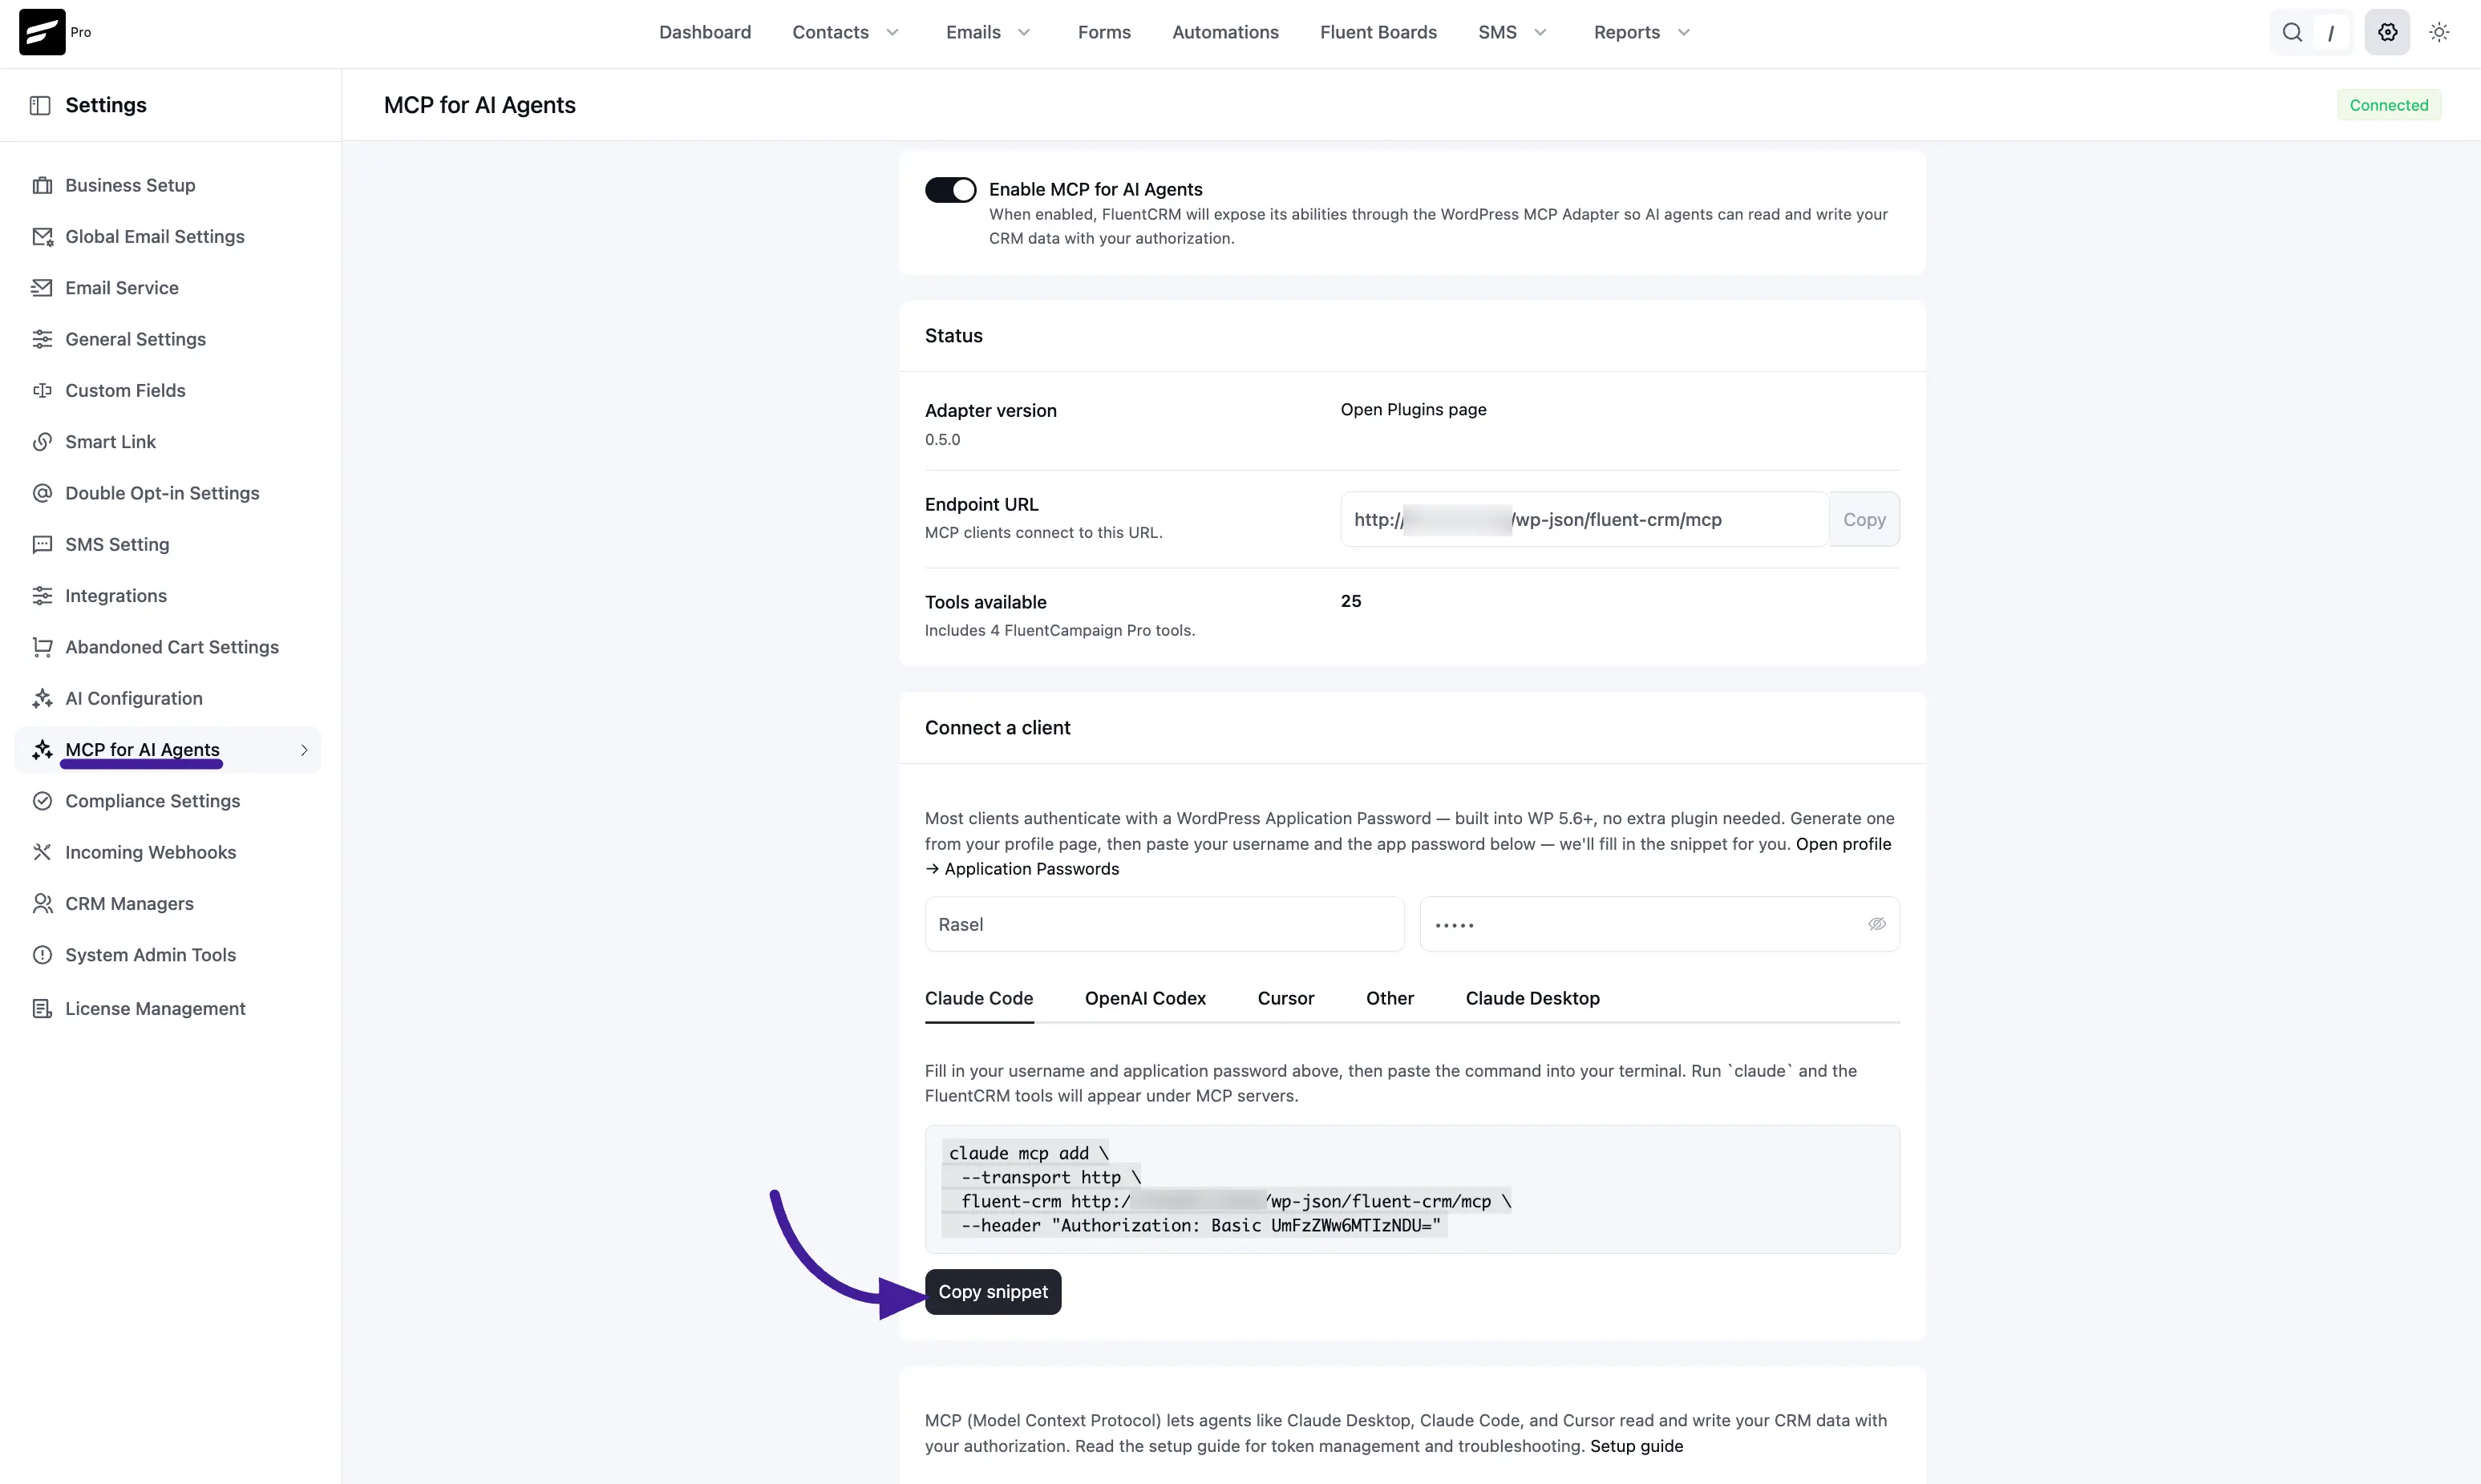The height and width of the screenshot is (1484, 2481).
Task: Switch to the Cursor tab
Action: tap(1286, 998)
